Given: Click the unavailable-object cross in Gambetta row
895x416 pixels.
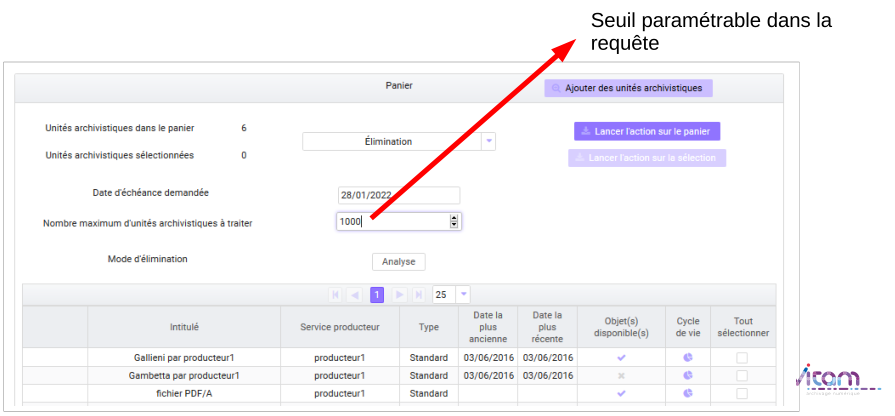Looking at the screenshot, I should (x=621, y=375).
